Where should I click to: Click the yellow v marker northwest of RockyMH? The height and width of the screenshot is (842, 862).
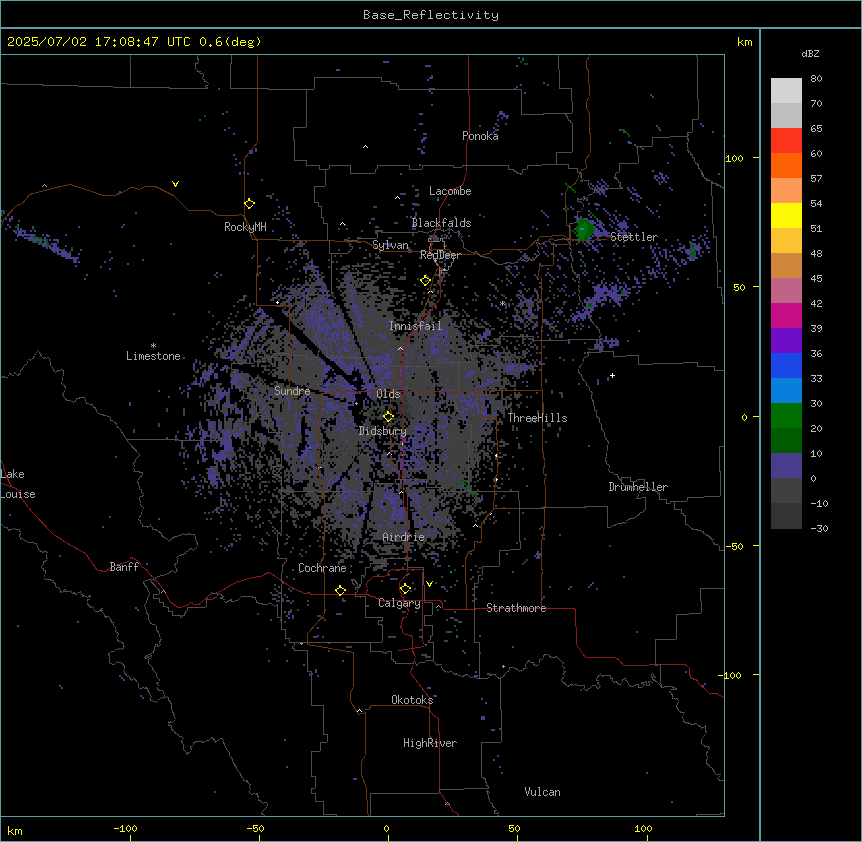pyautogui.click(x=175, y=184)
